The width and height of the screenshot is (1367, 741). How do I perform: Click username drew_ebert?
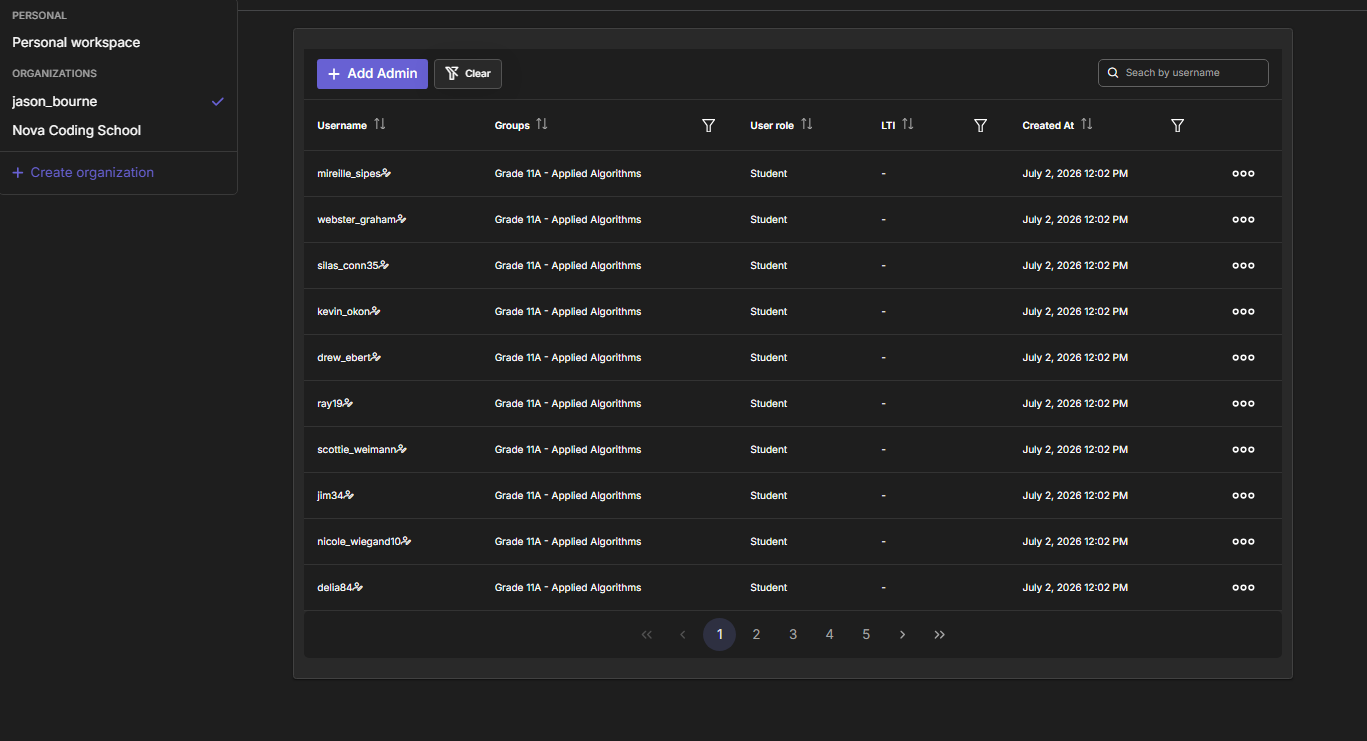[x=344, y=358]
